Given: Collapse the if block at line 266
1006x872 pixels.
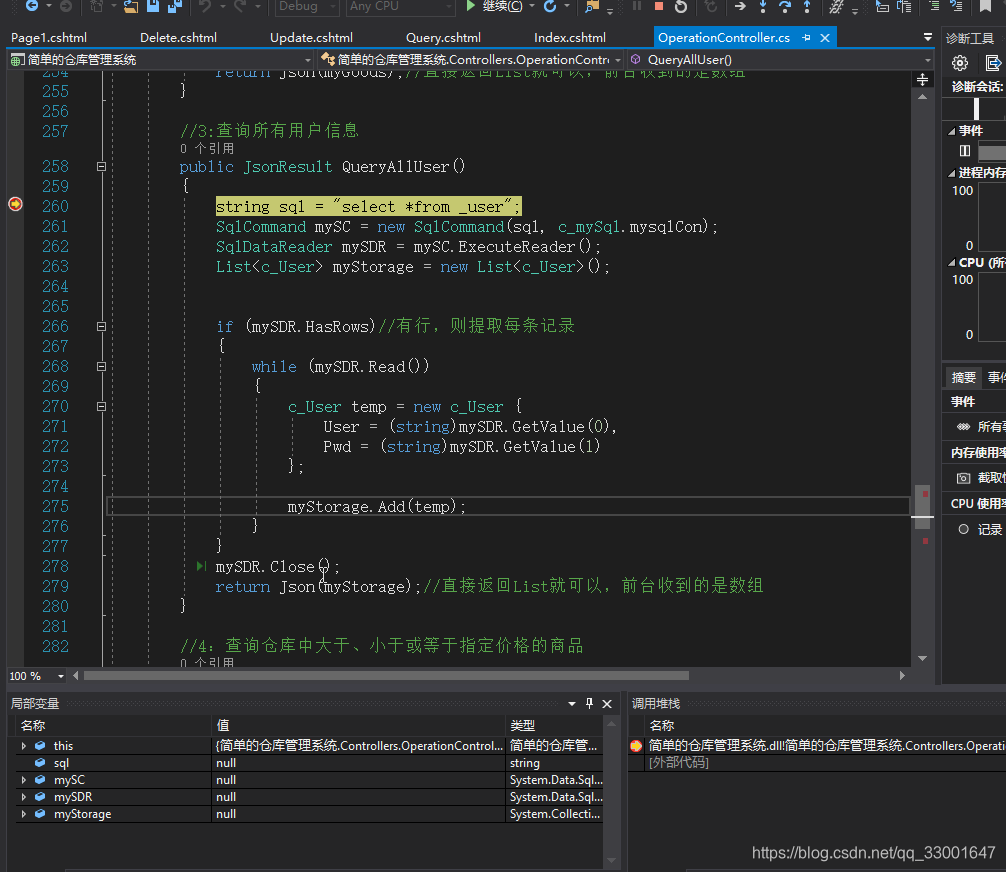Looking at the screenshot, I should pos(101,327).
